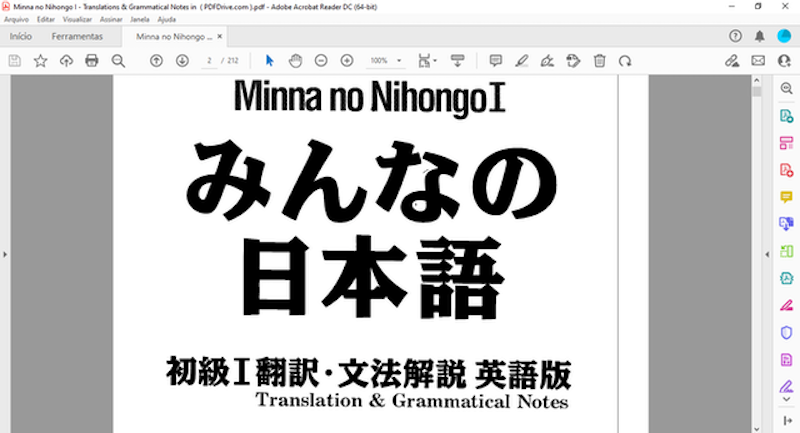Select the highlight text pen tool
This screenshot has height=433, width=800.
coord(521,61)
